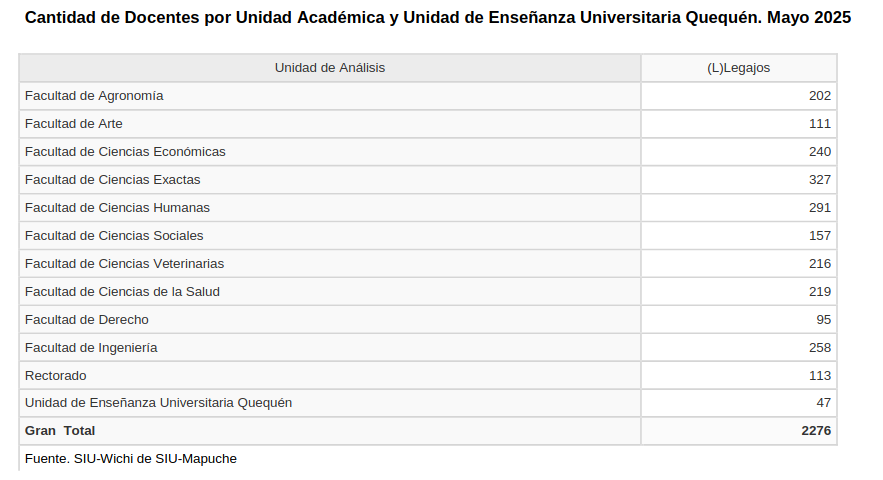
Task: Click the Facultad de Ciencias Exactas cell
Action: pyautogui.click(x=113, y=180)
